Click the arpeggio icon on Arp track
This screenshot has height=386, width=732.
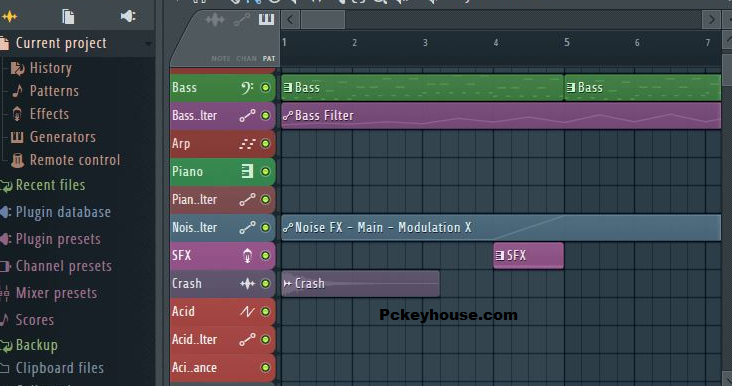point(247,144)
